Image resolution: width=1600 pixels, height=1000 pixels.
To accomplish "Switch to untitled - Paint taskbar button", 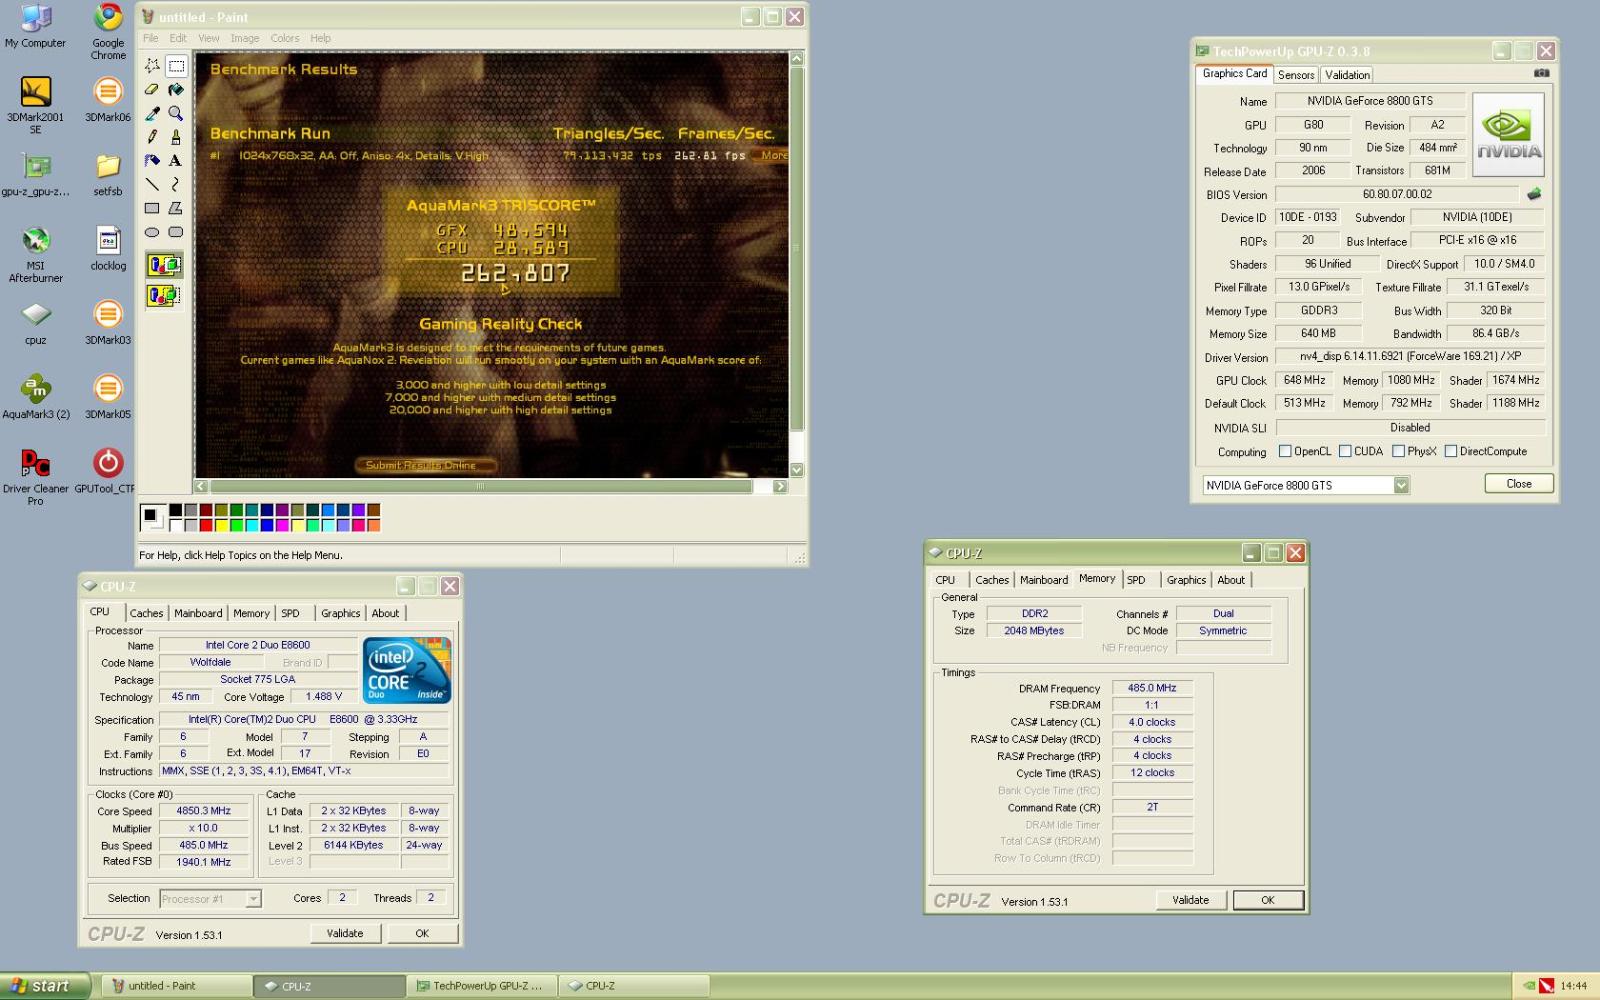I will click(176, 986).
